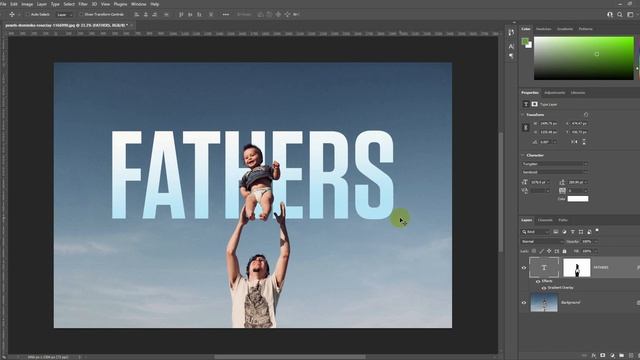Toggle Show Transform Controls checkbox
The width and height of the screenshot is (640, 360).
pyautogui.click(x=81, y=14)
